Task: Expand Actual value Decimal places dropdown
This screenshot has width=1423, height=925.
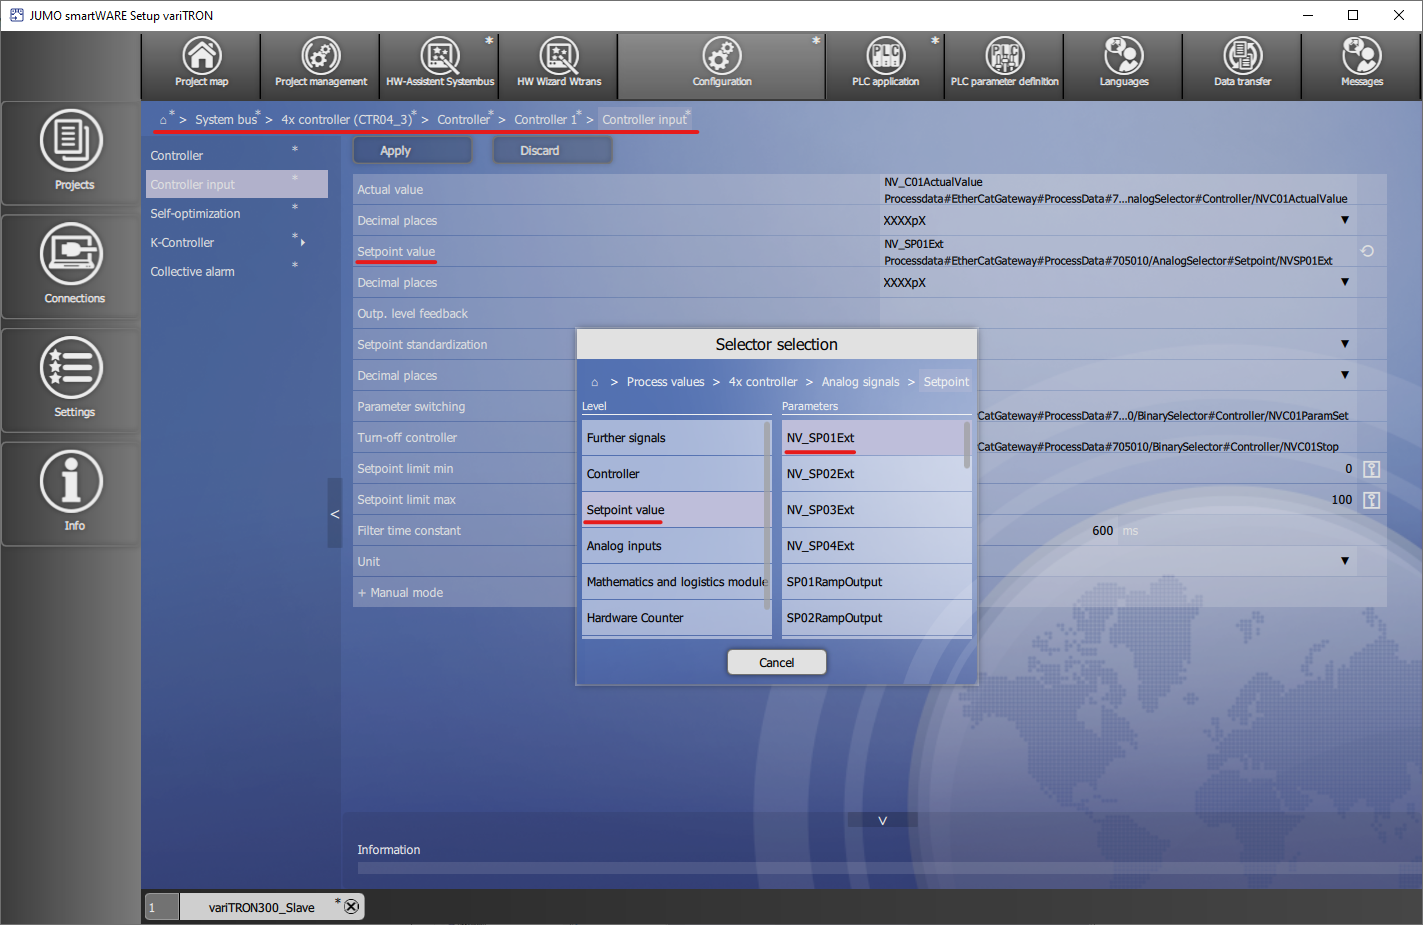Action: 1344,220
